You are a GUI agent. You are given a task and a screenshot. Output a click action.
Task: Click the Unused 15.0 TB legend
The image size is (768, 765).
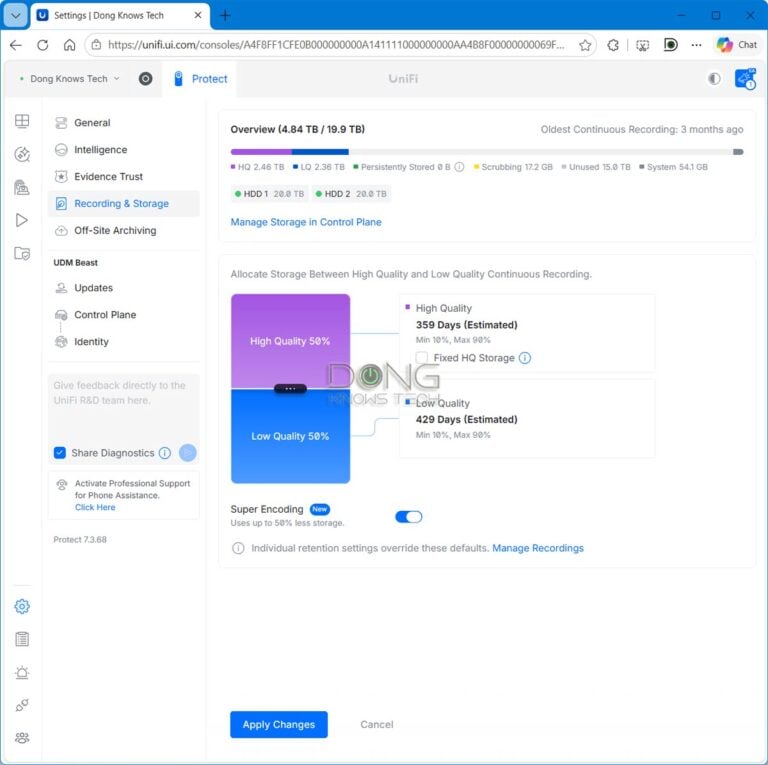[596, 167]
